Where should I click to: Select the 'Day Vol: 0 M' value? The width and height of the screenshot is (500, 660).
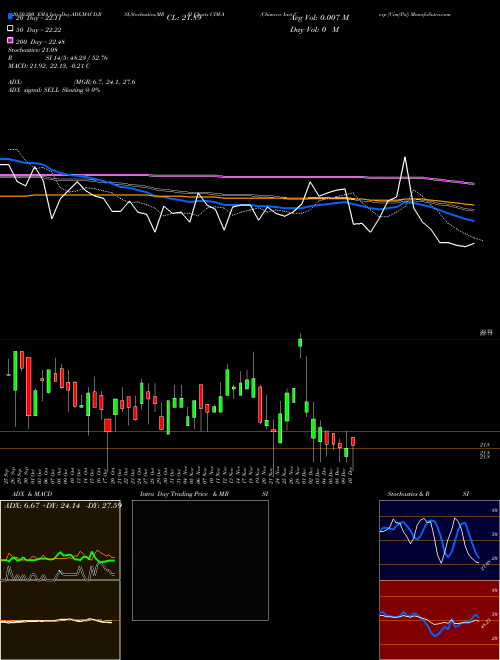tap(314, 30)
